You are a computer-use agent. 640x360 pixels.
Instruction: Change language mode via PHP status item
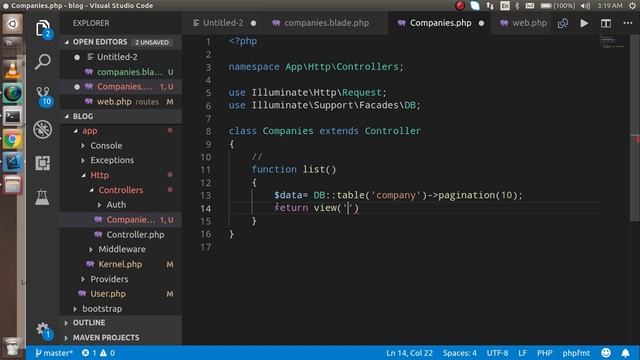point(544,353)
